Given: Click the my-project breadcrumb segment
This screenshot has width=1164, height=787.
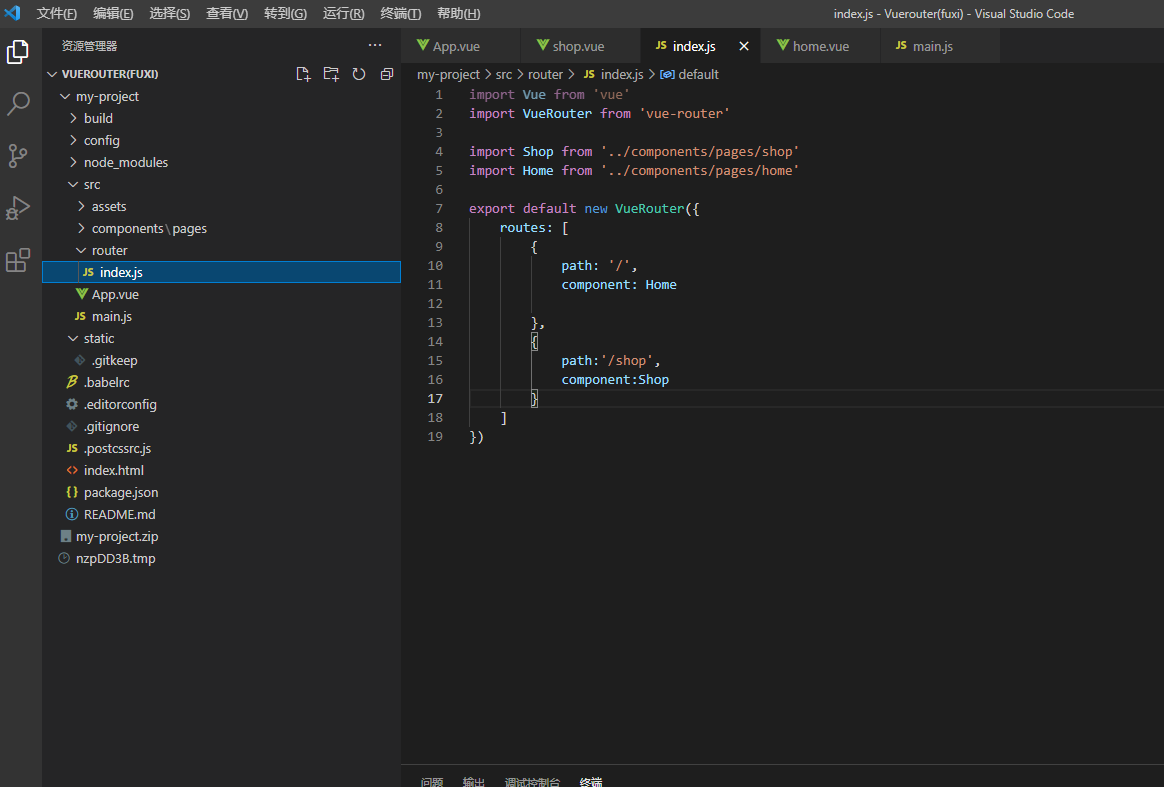Looking at the screenshot, I should coord(448,74).
